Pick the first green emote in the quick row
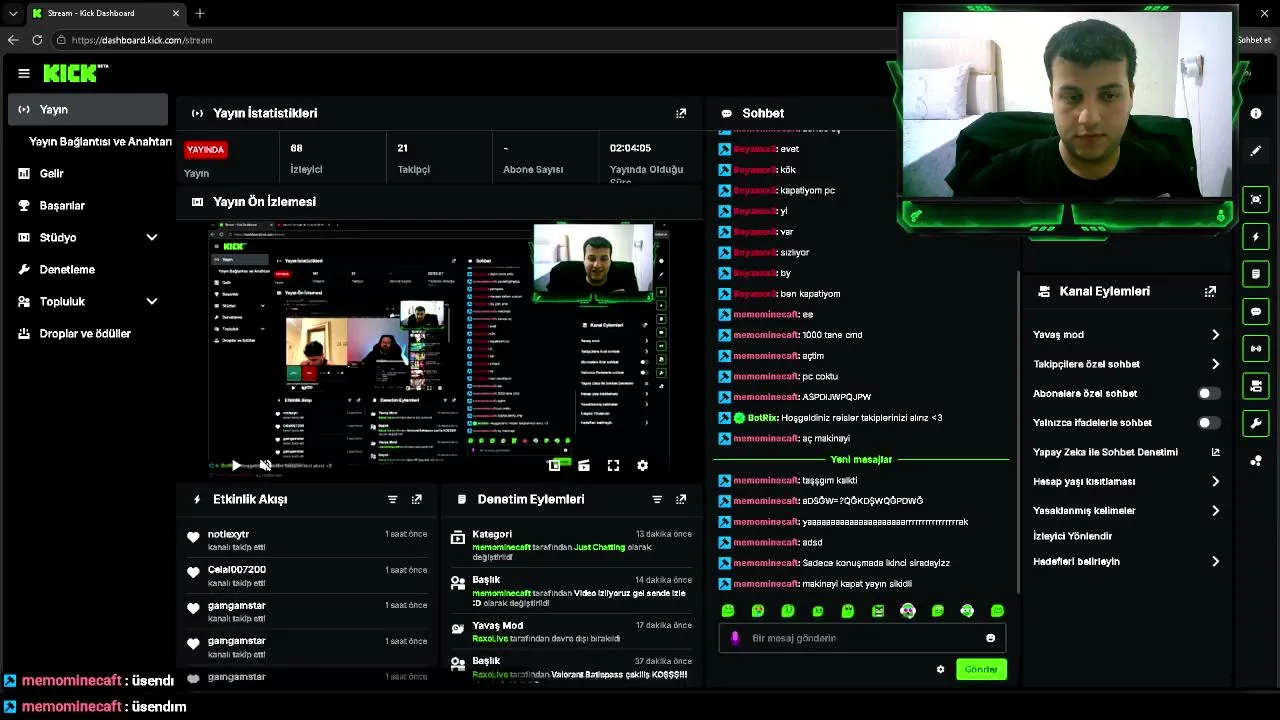Viewport: 1280px width, 720px height. pyautogui.click(x=728, y=611)
